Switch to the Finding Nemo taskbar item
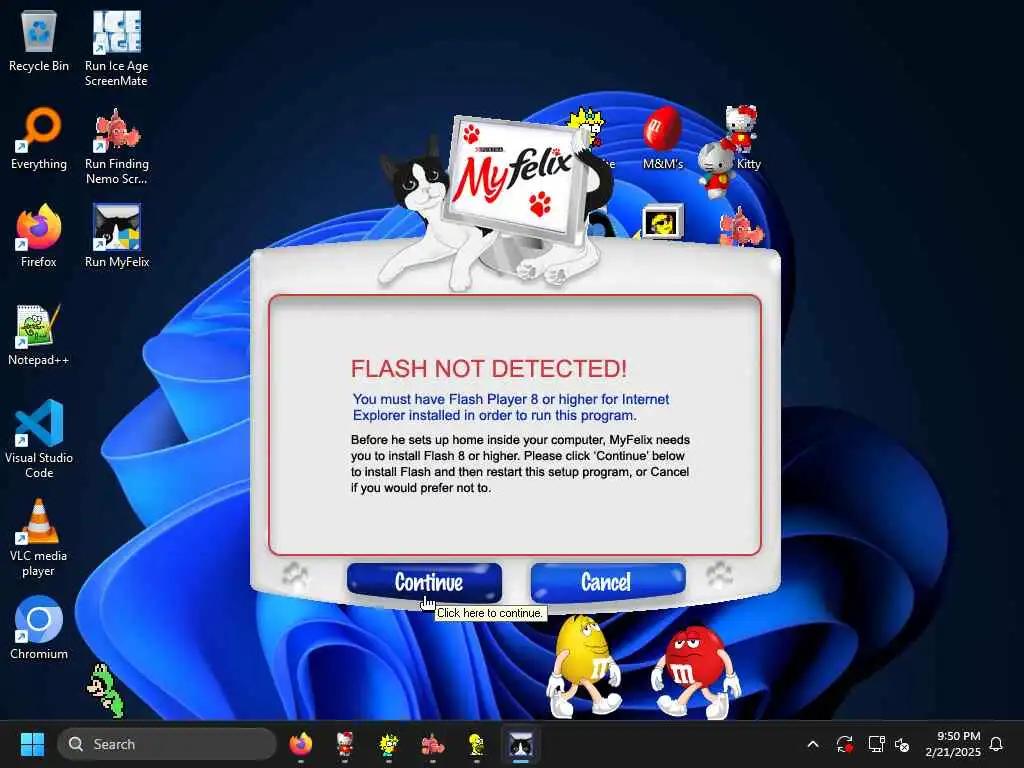Screen dimensions: 1024x768 click(x=432, y=744)
